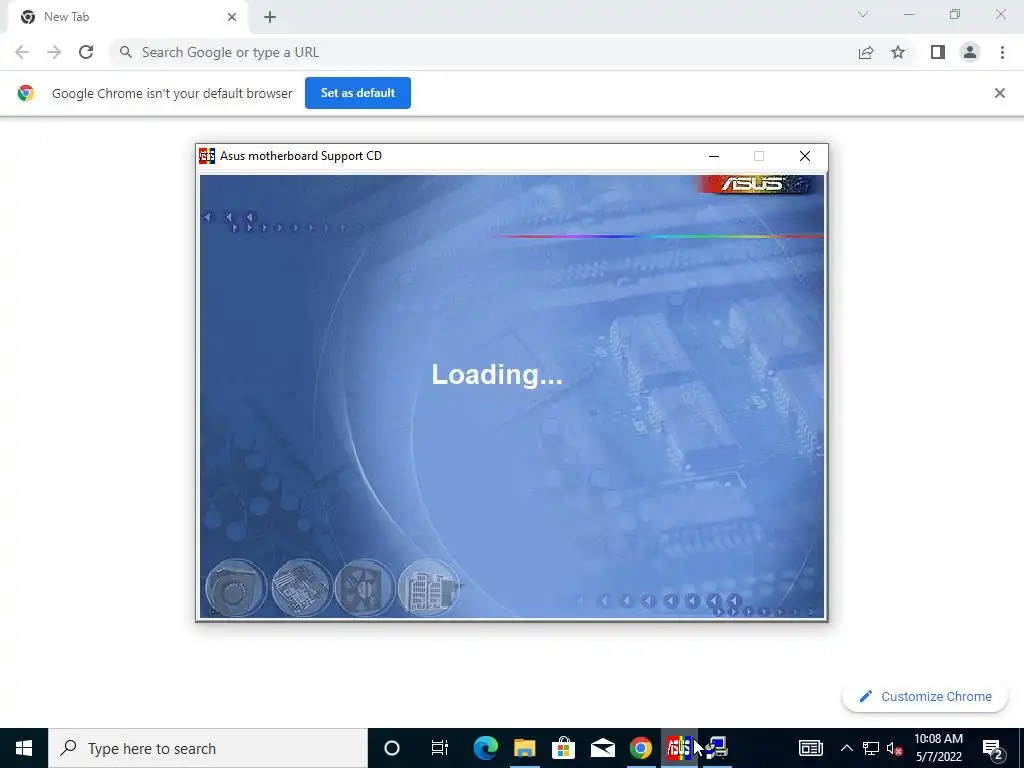Click the motherboard circular icon in ASUS window
The width and height of the screenshot is (1024, 768).
tap(301, 588)
